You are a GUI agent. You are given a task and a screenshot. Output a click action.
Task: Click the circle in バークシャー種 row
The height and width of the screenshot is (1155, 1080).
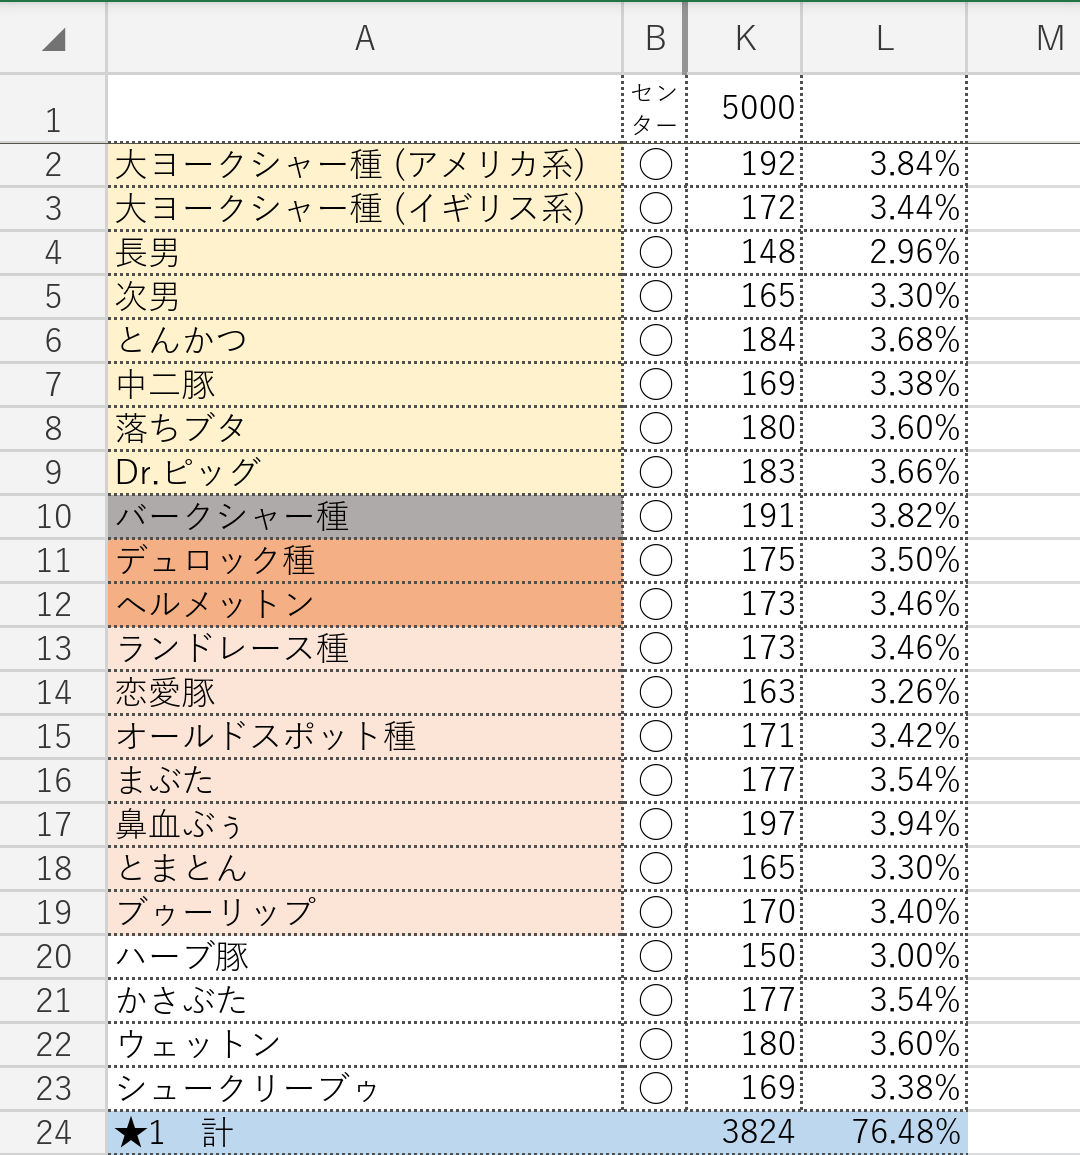coord(655,516)
